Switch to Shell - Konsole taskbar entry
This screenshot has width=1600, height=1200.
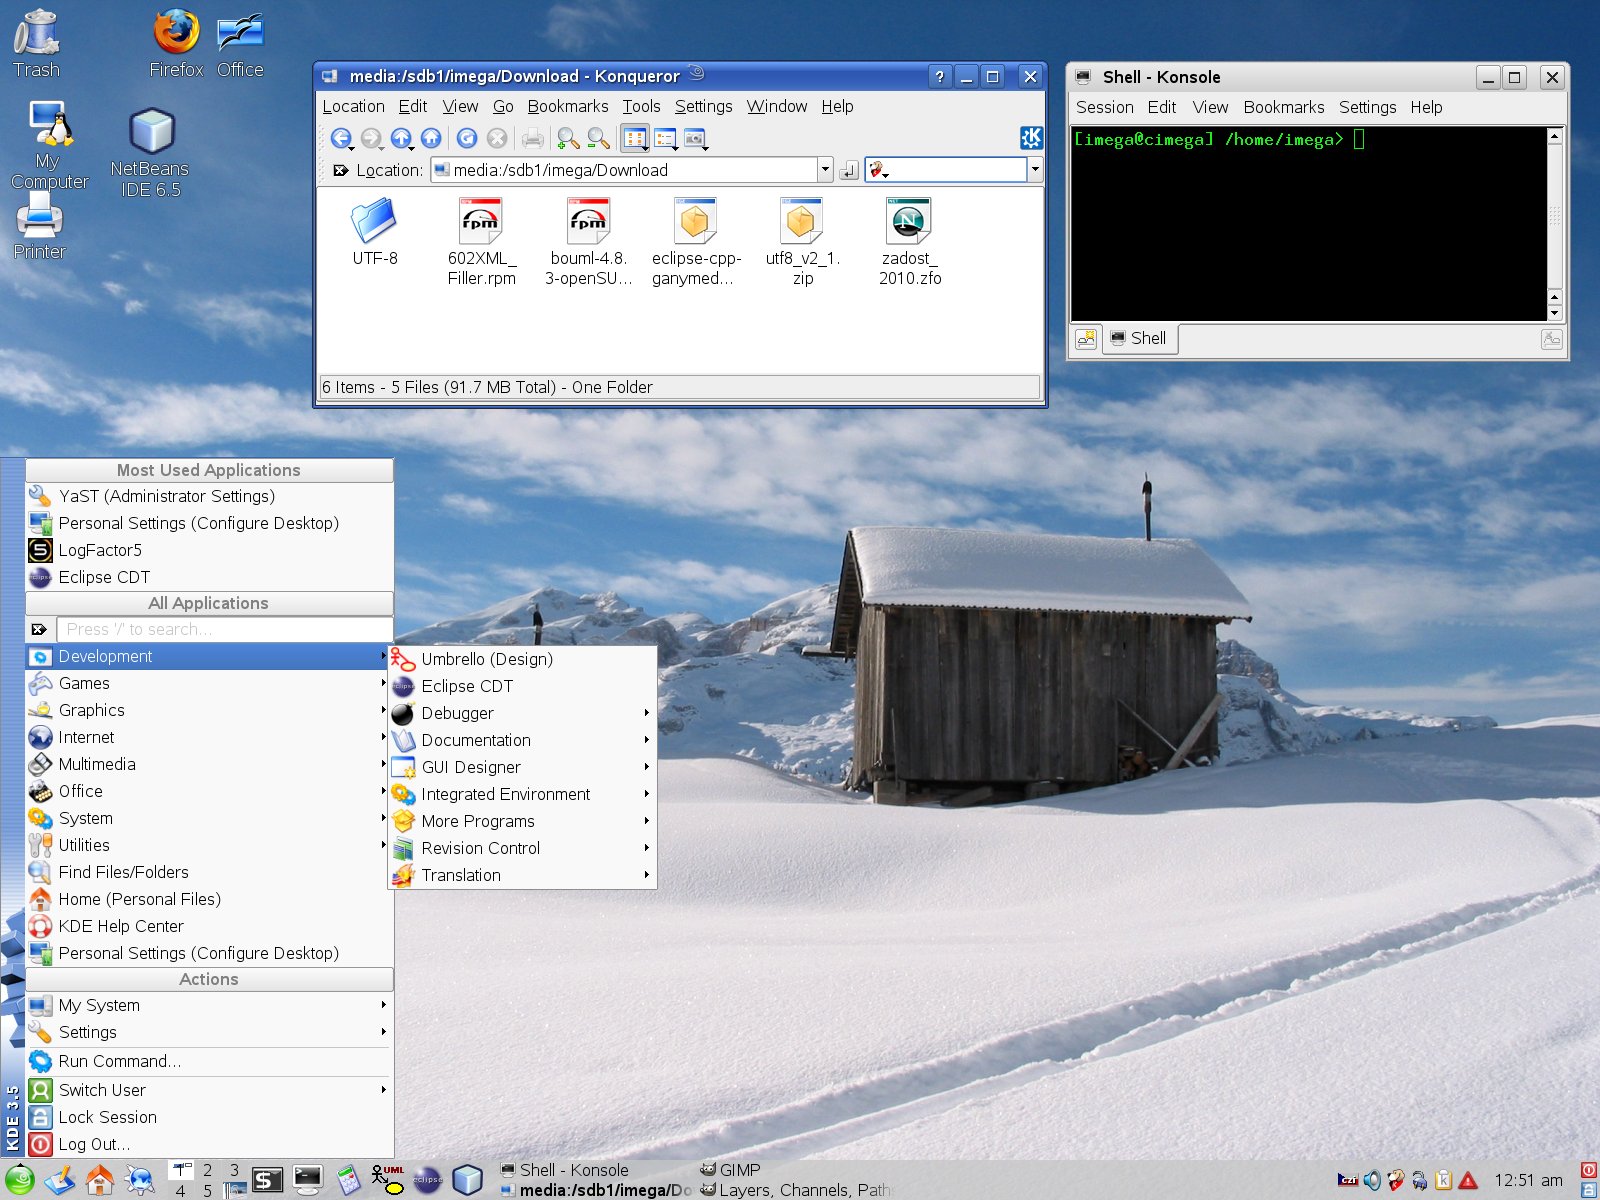(x=595, y=1170)
